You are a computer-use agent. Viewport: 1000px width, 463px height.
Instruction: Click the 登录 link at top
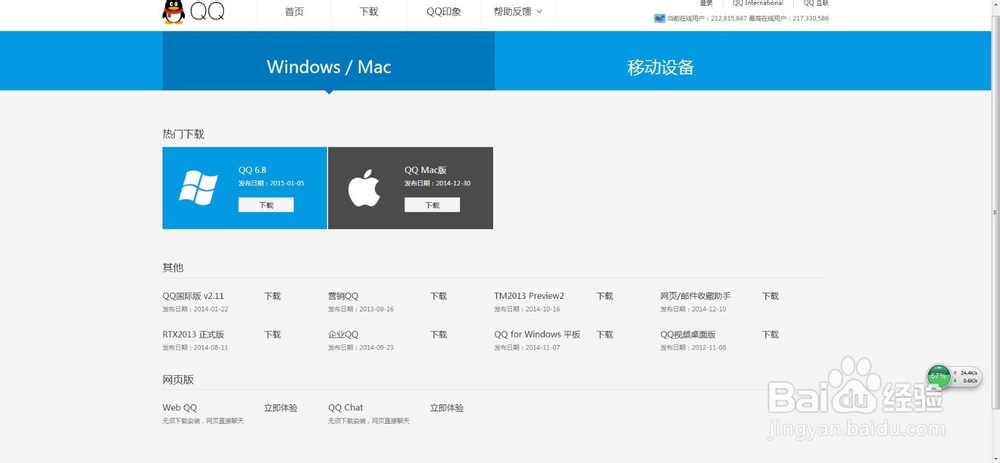pos(706,3)
